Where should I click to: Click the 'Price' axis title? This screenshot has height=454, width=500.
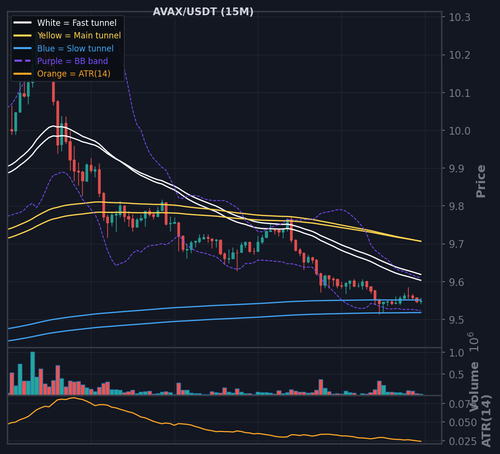pos(481,181)
